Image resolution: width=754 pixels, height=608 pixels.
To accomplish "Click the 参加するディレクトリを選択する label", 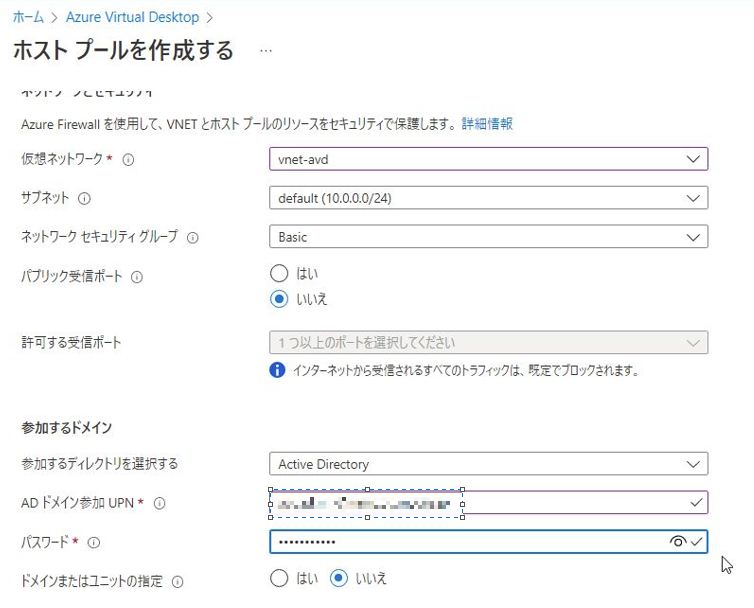I will 100,464.
